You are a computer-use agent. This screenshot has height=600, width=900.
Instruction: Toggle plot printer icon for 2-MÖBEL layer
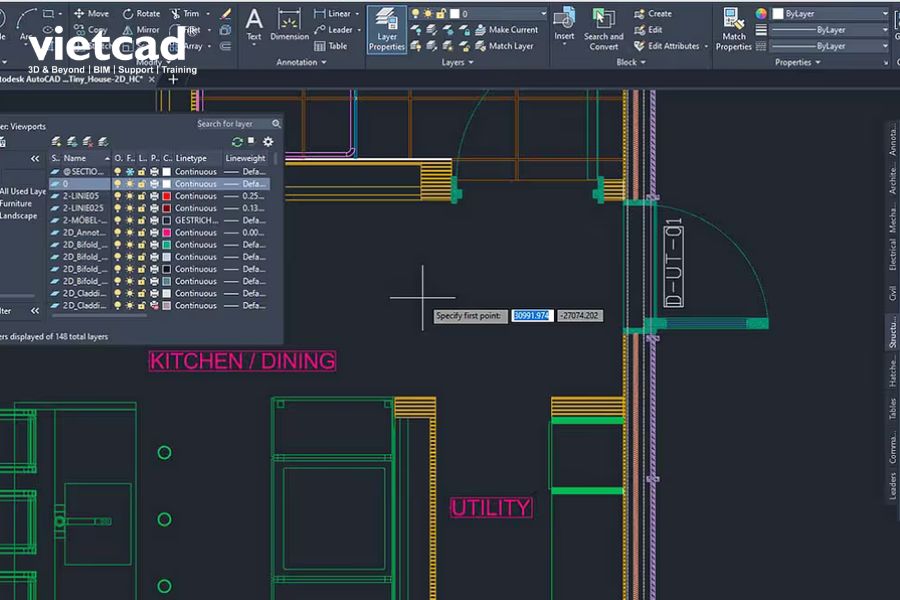click(154, 220)
